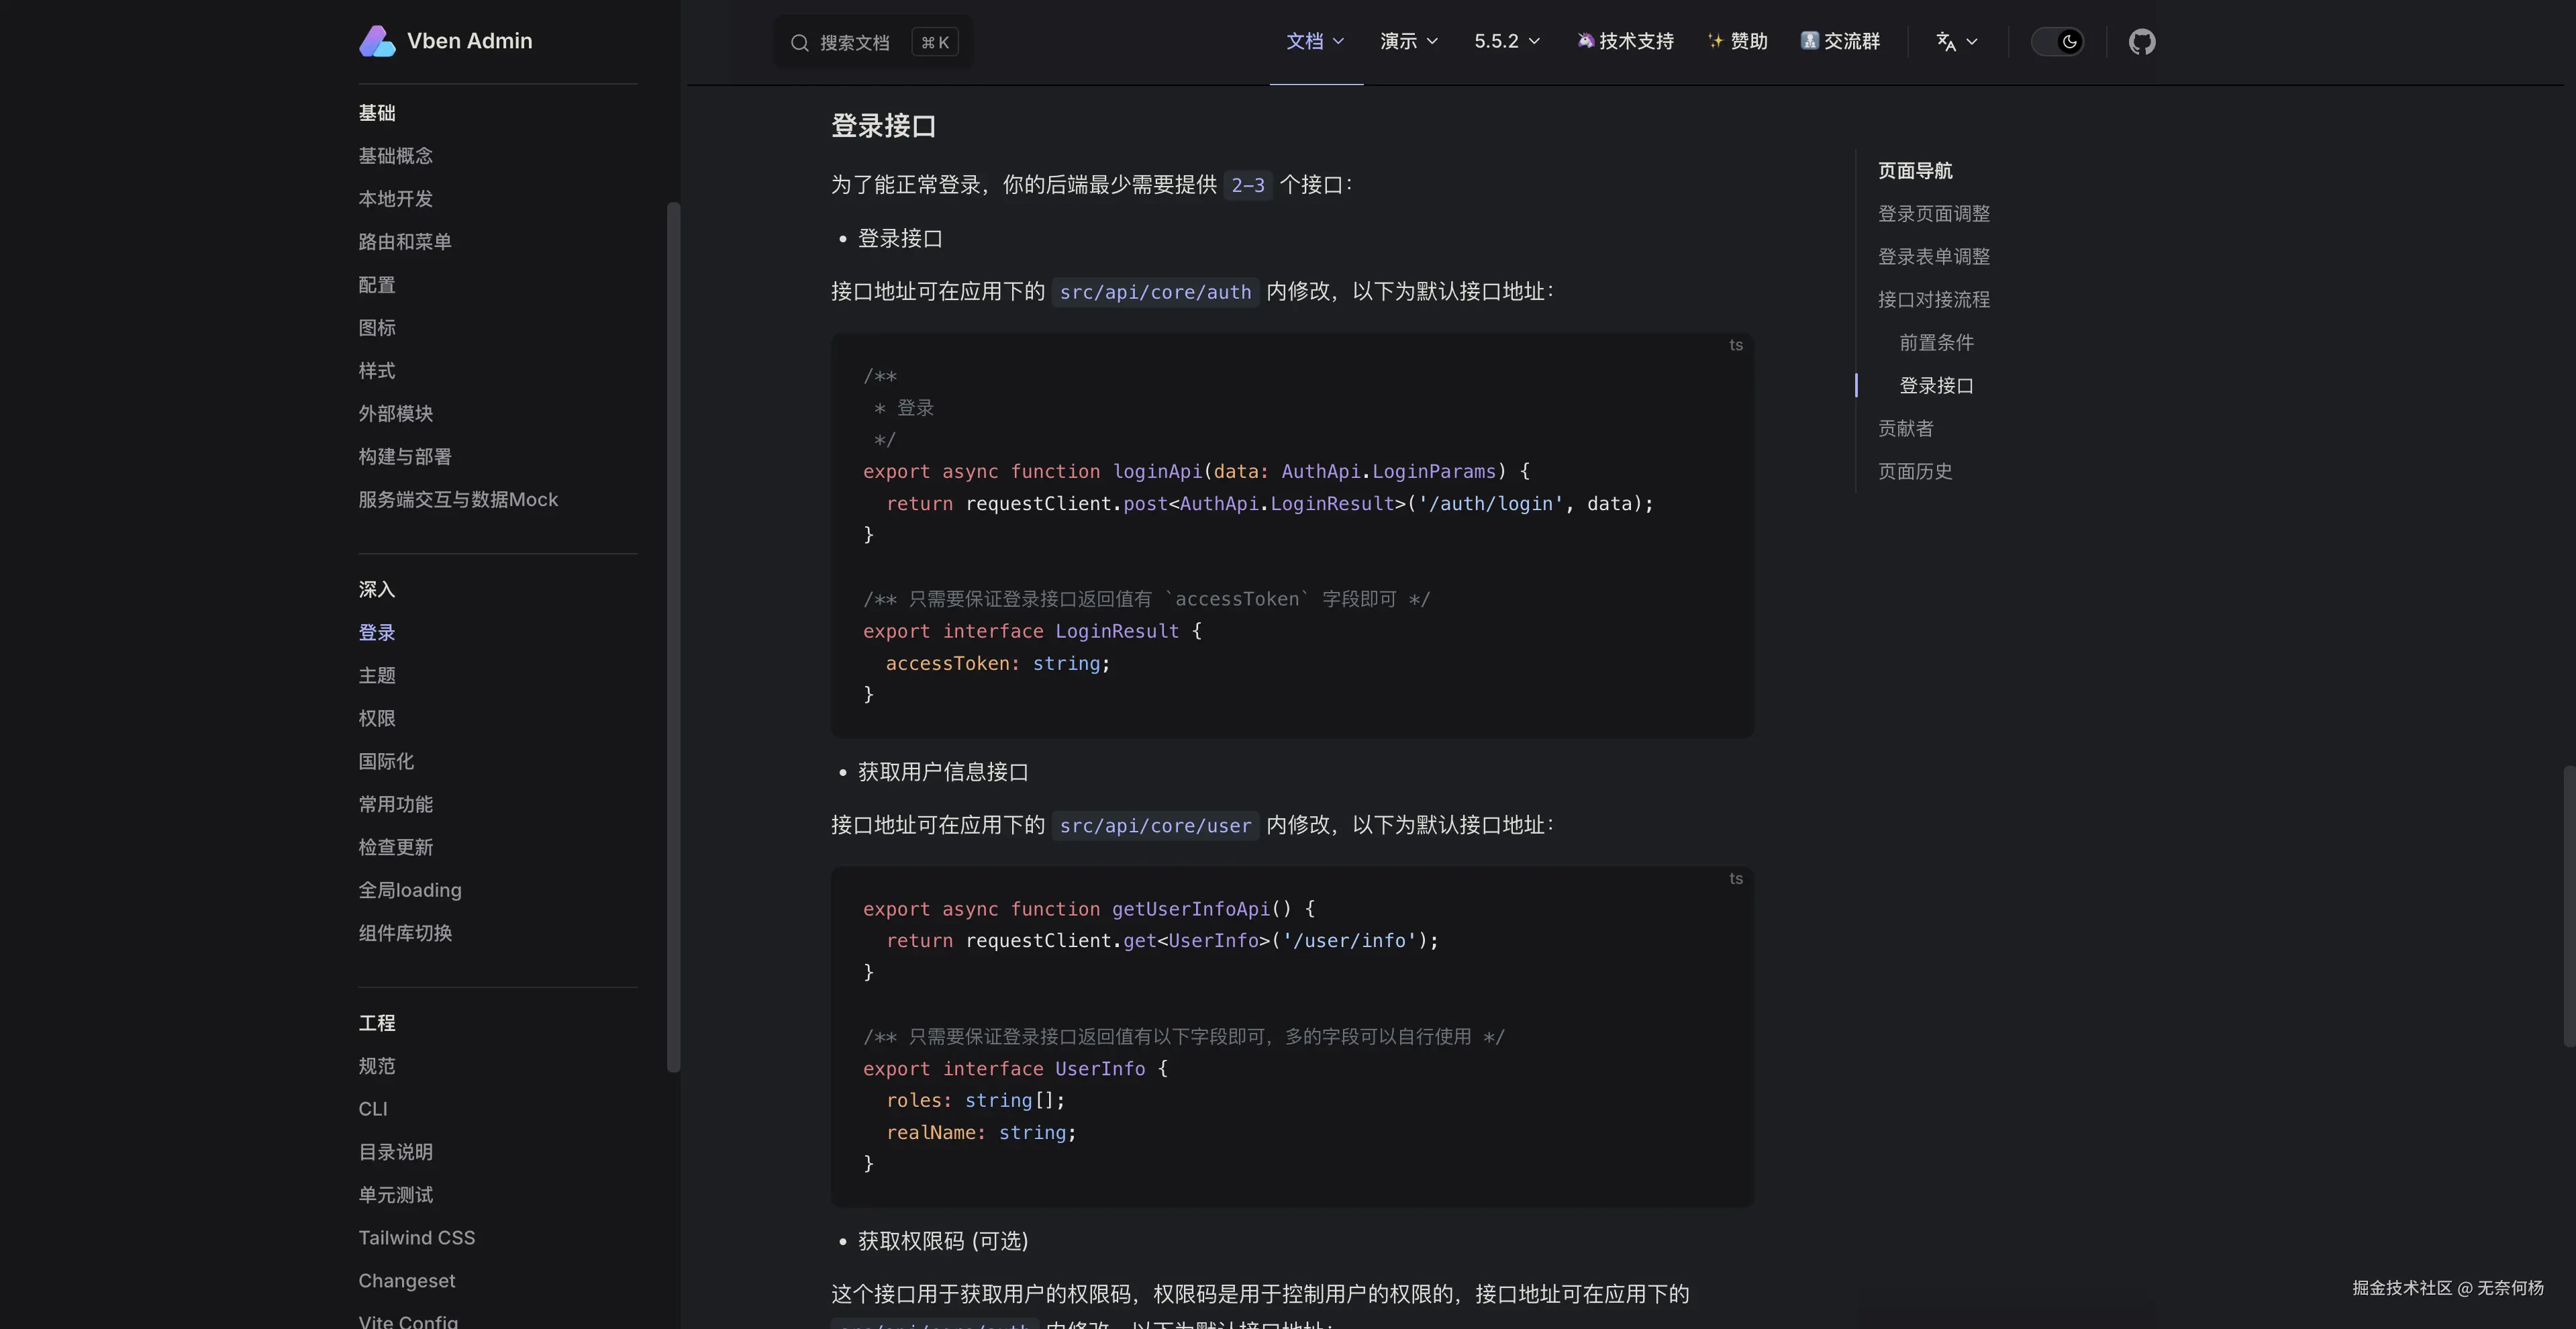Click the Vben Admin logo icon
The width and height of the screenshot is (2576, 1329).
(x=377, y=41)
